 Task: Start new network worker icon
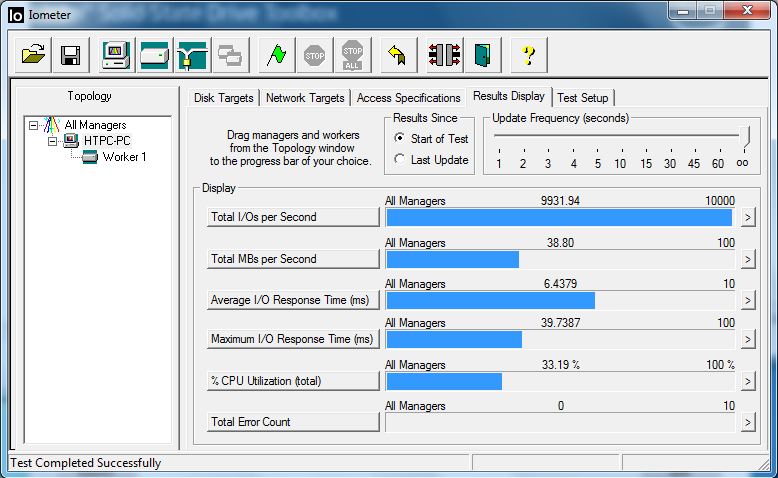coord(193,55)
